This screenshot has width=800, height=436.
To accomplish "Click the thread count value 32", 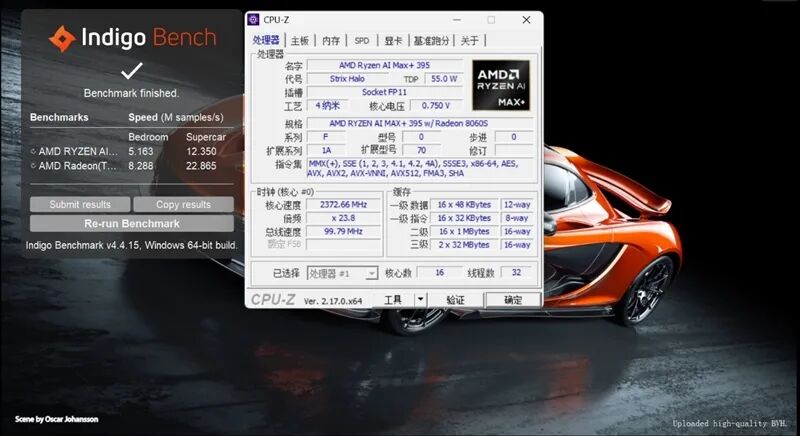I will click(516, 273).
